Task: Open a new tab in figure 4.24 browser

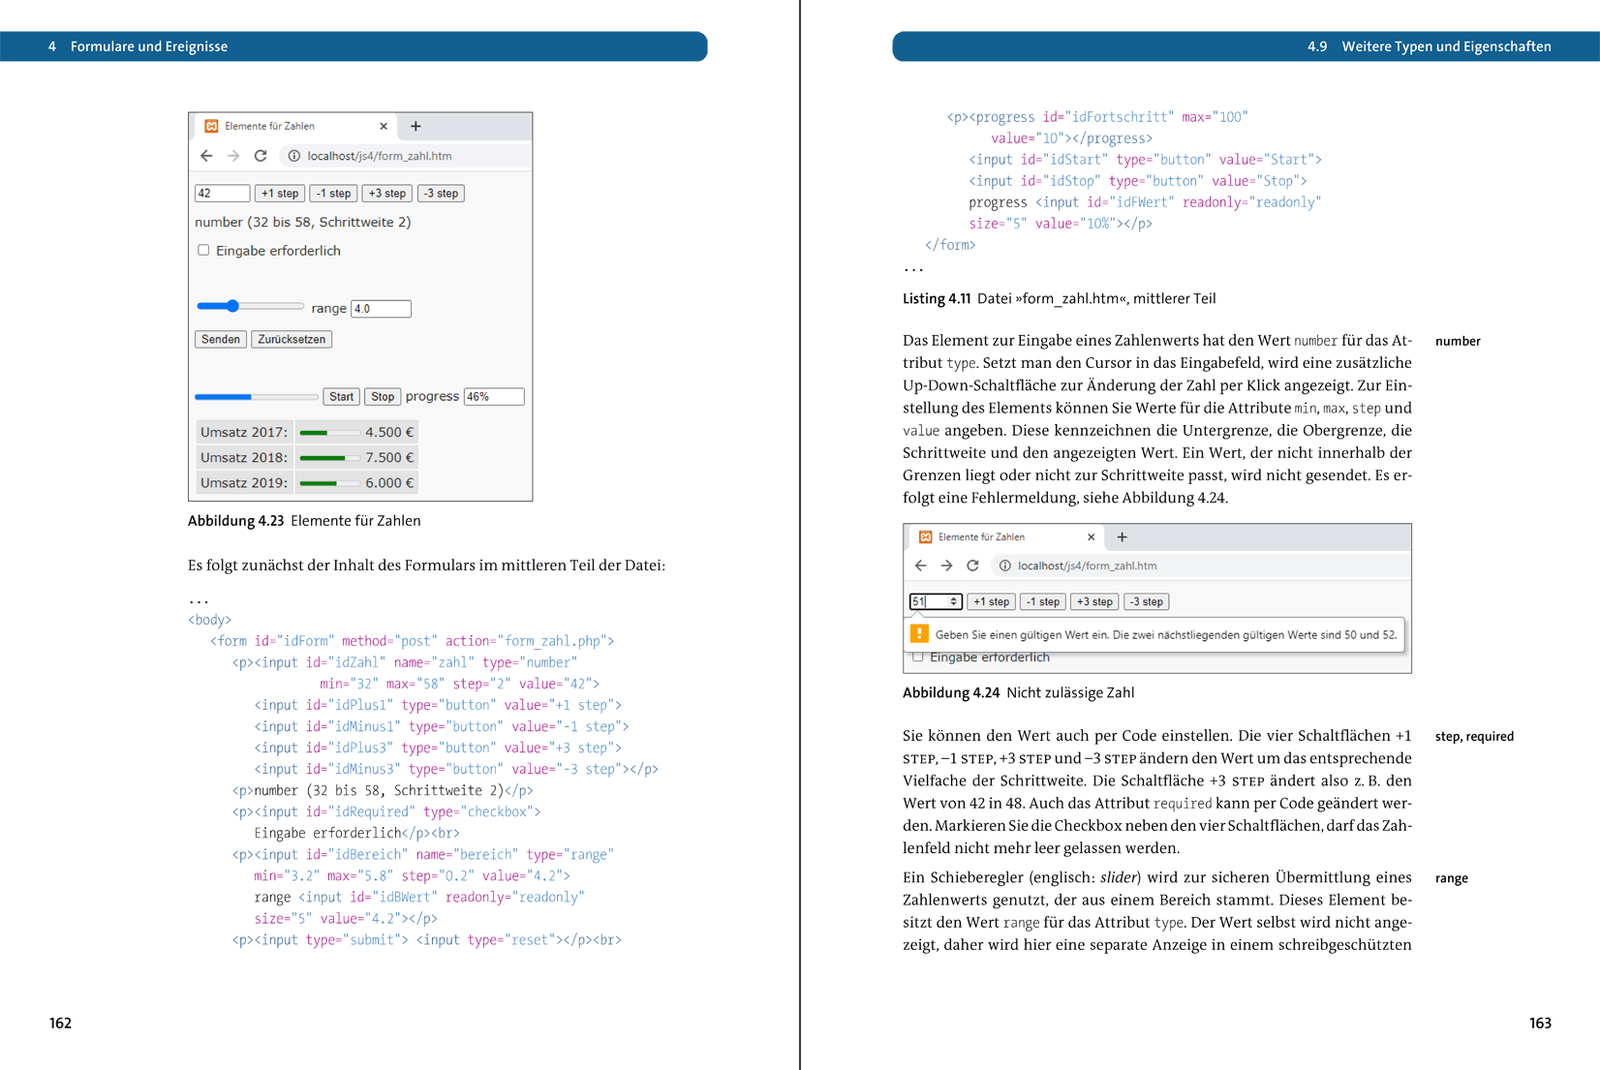Action: coord(1122,537)
